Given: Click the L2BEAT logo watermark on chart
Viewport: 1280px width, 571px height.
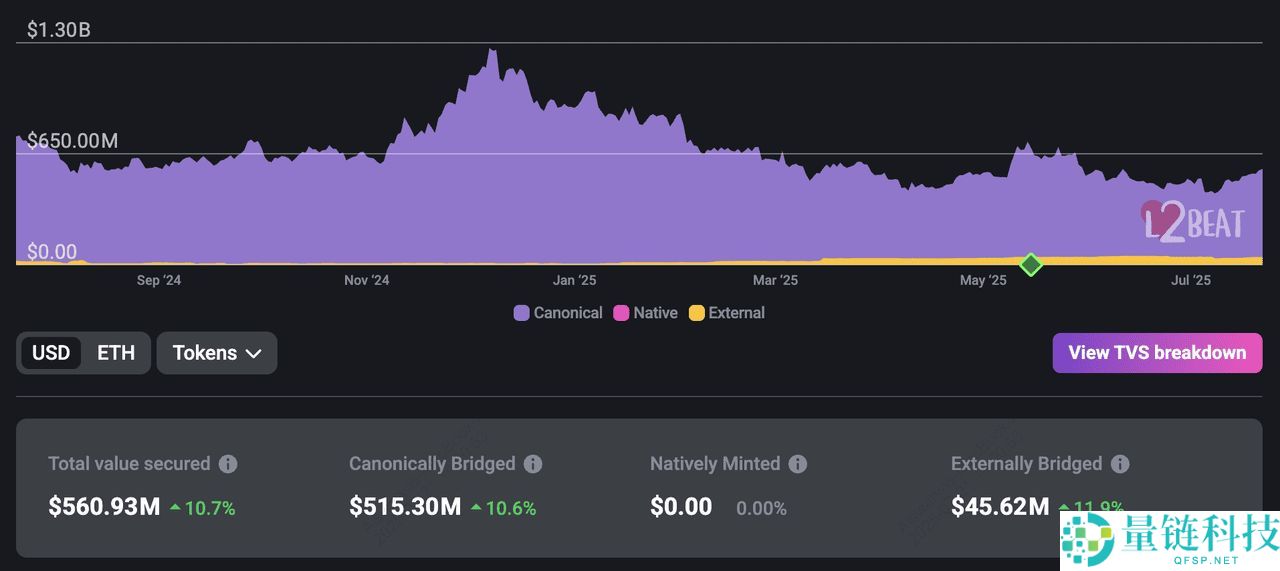Looking at the screenshot, I should pos(1193,221).
